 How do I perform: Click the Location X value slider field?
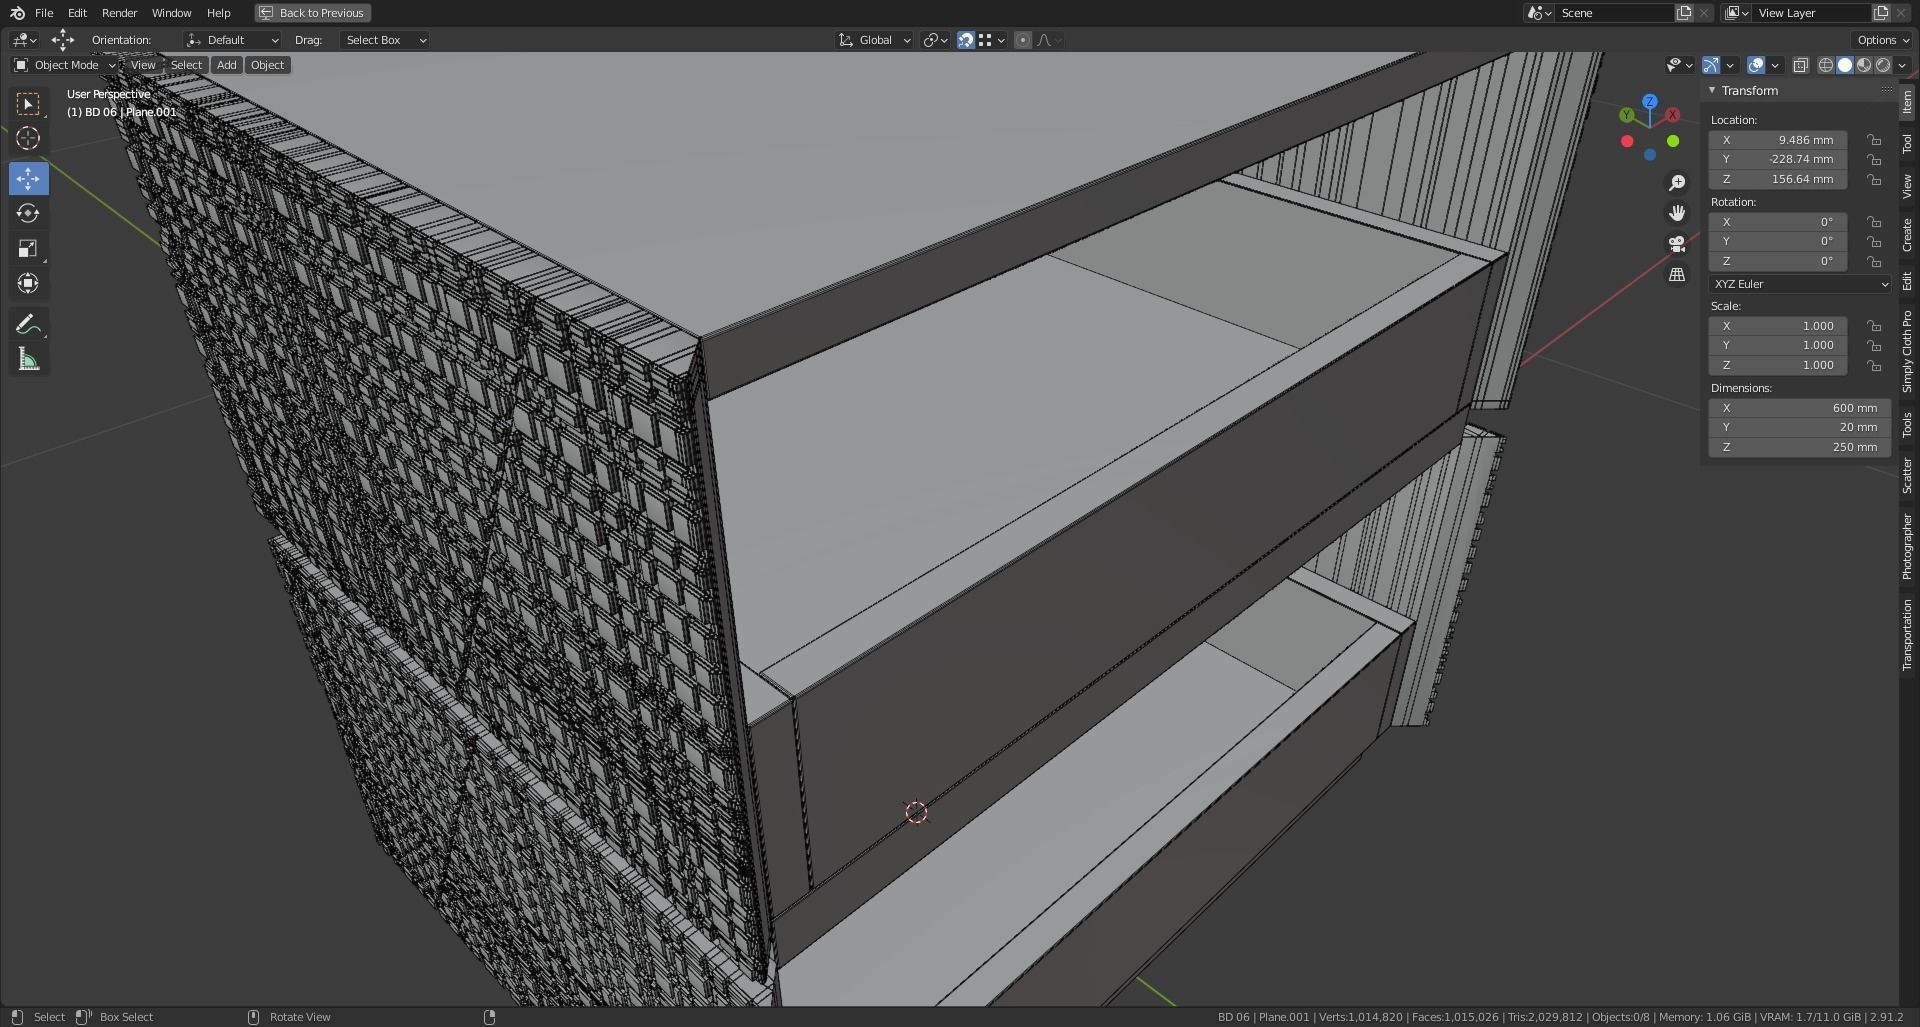click(1777, 140)
